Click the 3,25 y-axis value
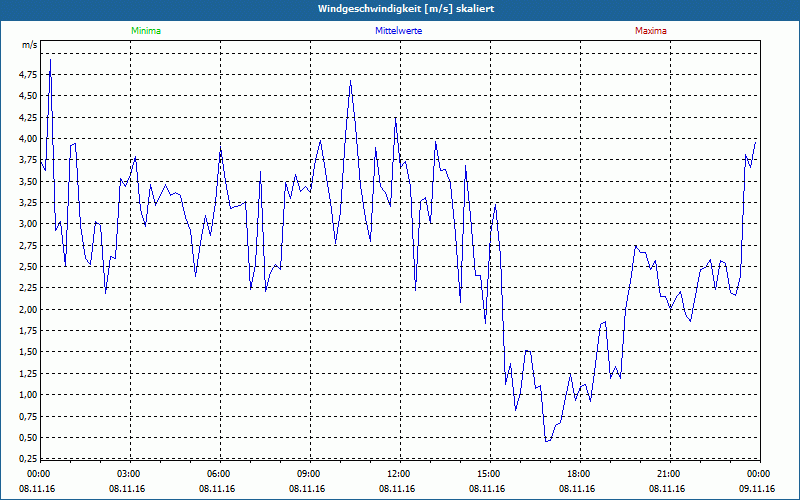Screen dimensions: 800x500 [28, 202]
